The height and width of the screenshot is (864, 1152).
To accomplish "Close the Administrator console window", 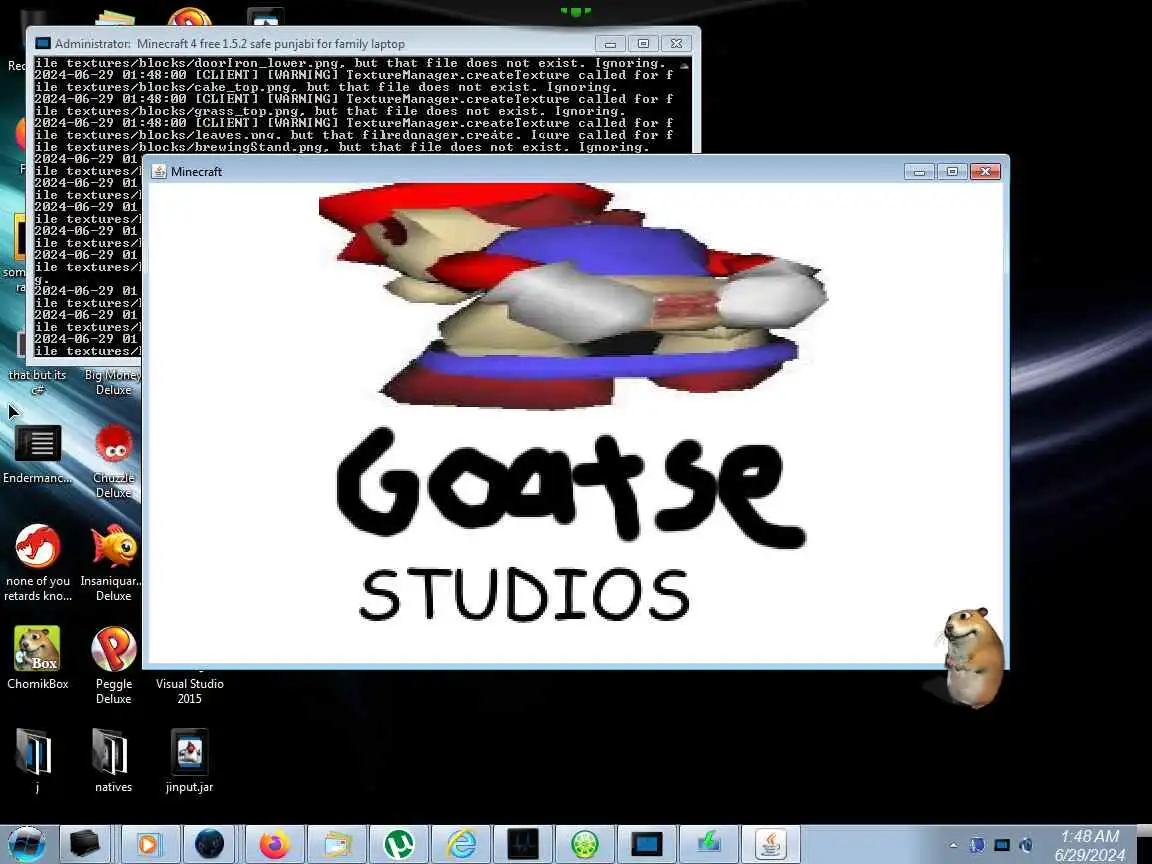I will pyautogui.click(x=676, y=43).
